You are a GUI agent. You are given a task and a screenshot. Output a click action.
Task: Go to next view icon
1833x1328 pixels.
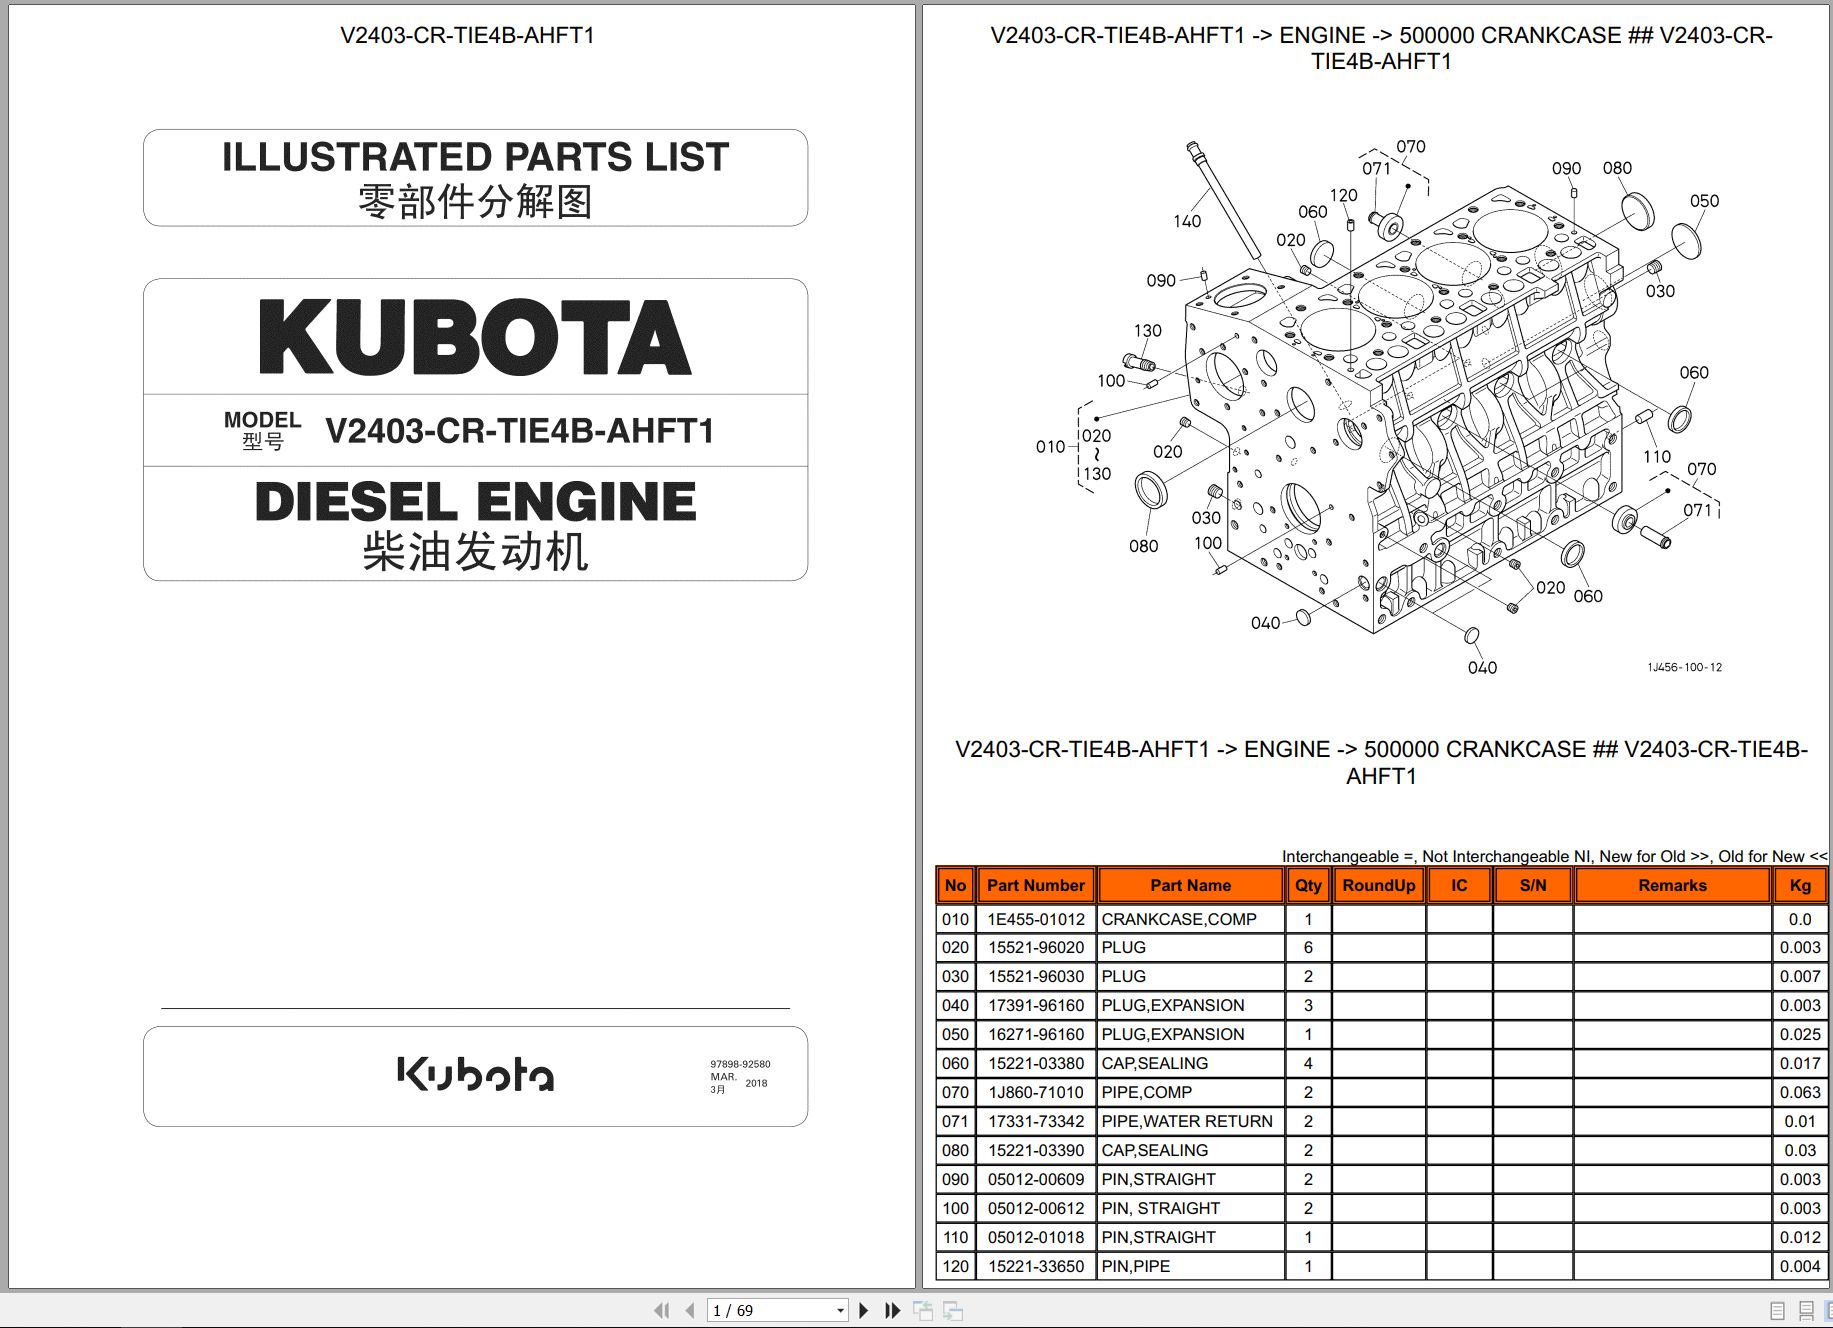click(x=953, y=1310)
